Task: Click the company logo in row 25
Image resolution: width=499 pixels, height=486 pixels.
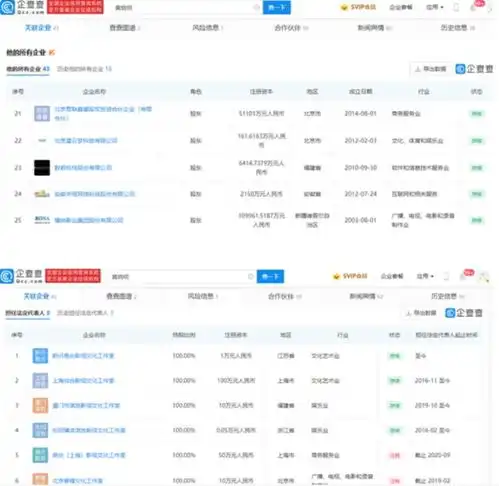Action: [42, 219]
